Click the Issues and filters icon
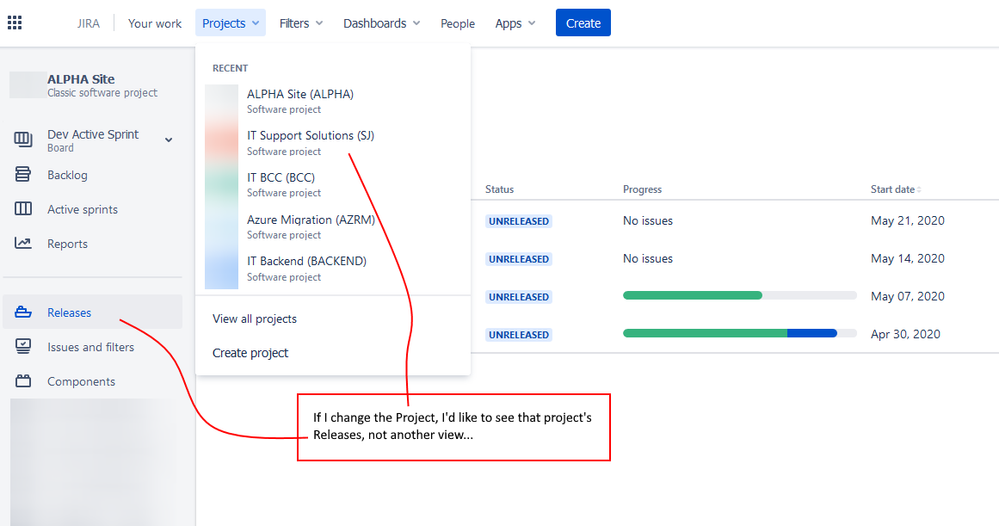The height and width of the screenshot is (526, 999). click(23, 346)
